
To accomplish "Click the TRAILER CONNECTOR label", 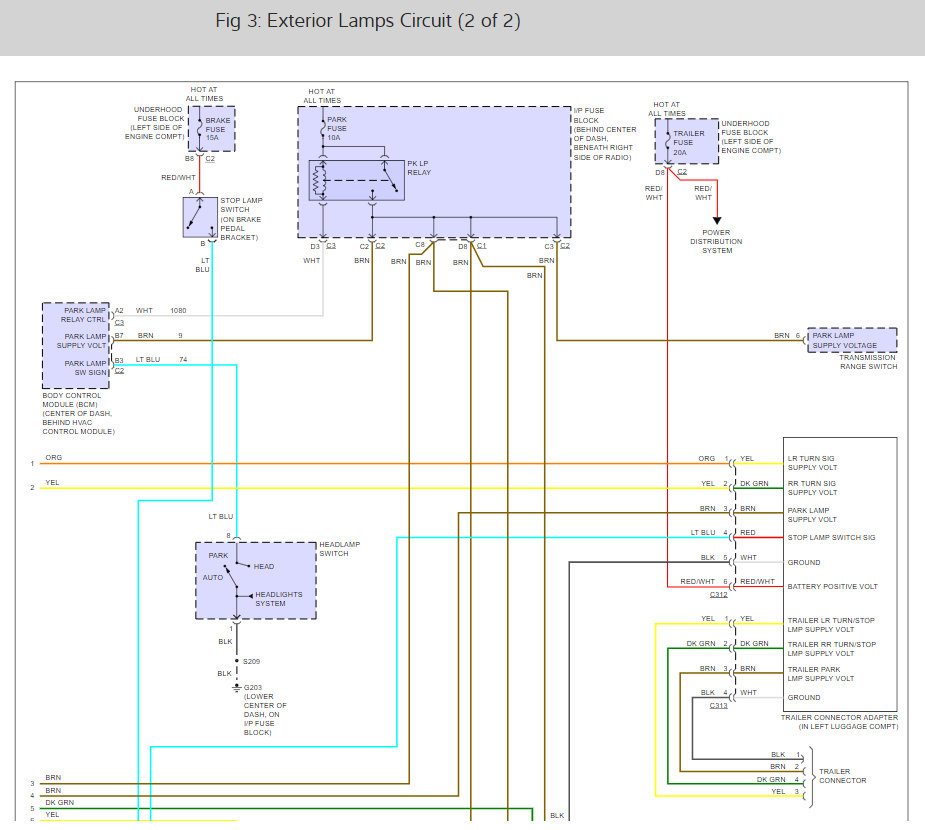I will pyautogui.click(x=842, y=776).
